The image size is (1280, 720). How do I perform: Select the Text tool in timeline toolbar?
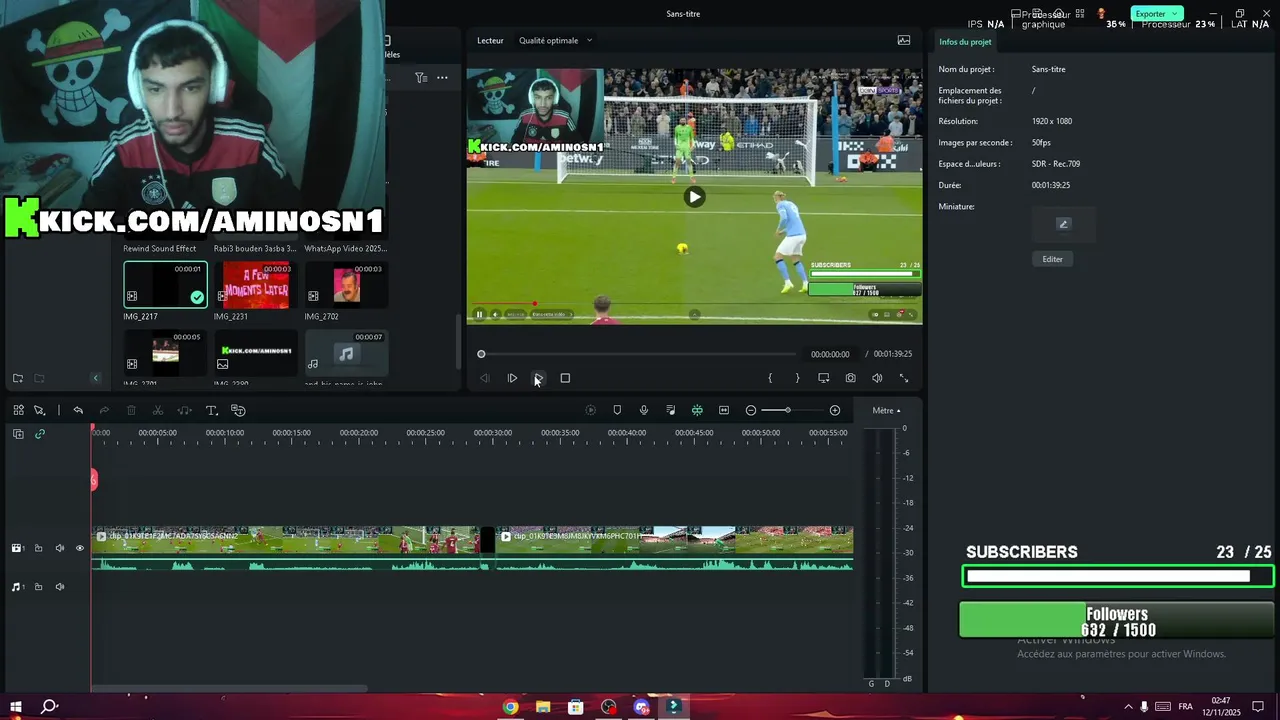(x=212, y=410)
